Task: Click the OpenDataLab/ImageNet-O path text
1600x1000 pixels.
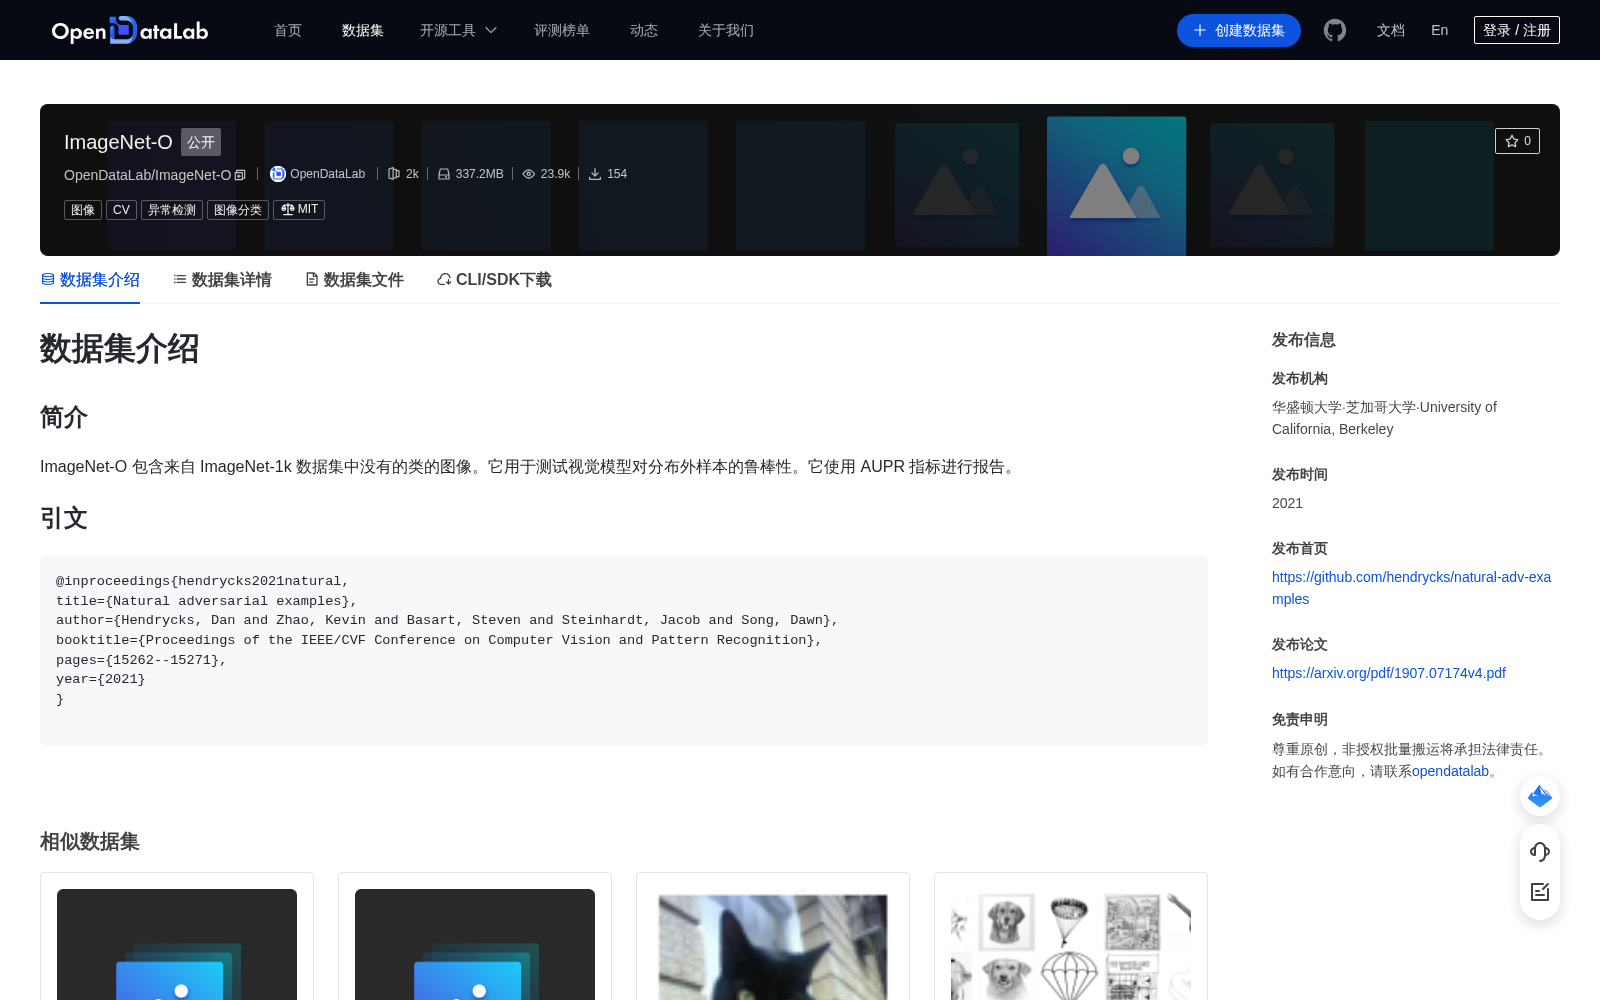Action: click(148, 175)
